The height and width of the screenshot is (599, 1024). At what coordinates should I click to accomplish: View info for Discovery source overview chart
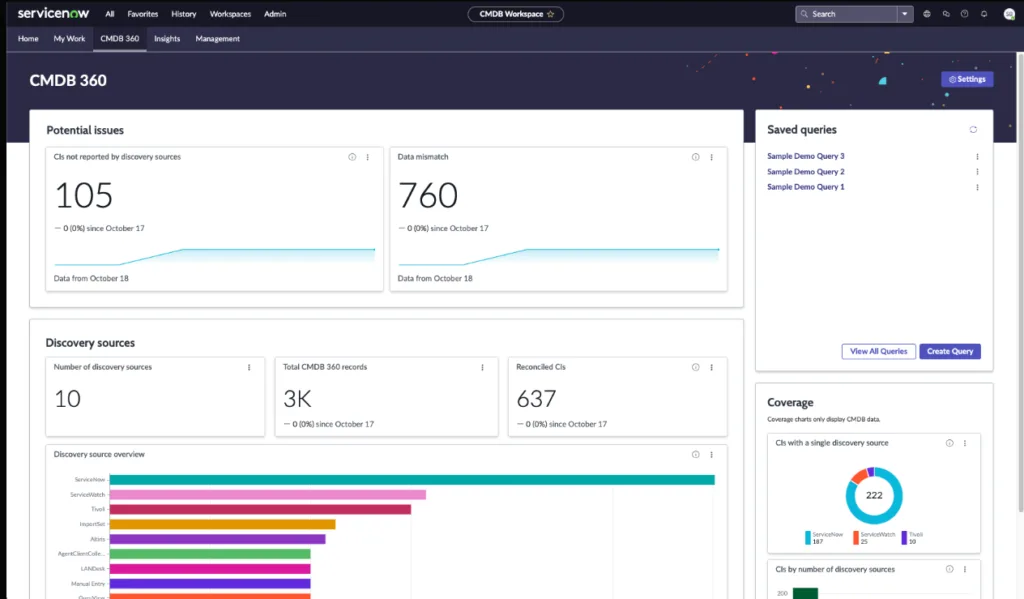[696, 454]
